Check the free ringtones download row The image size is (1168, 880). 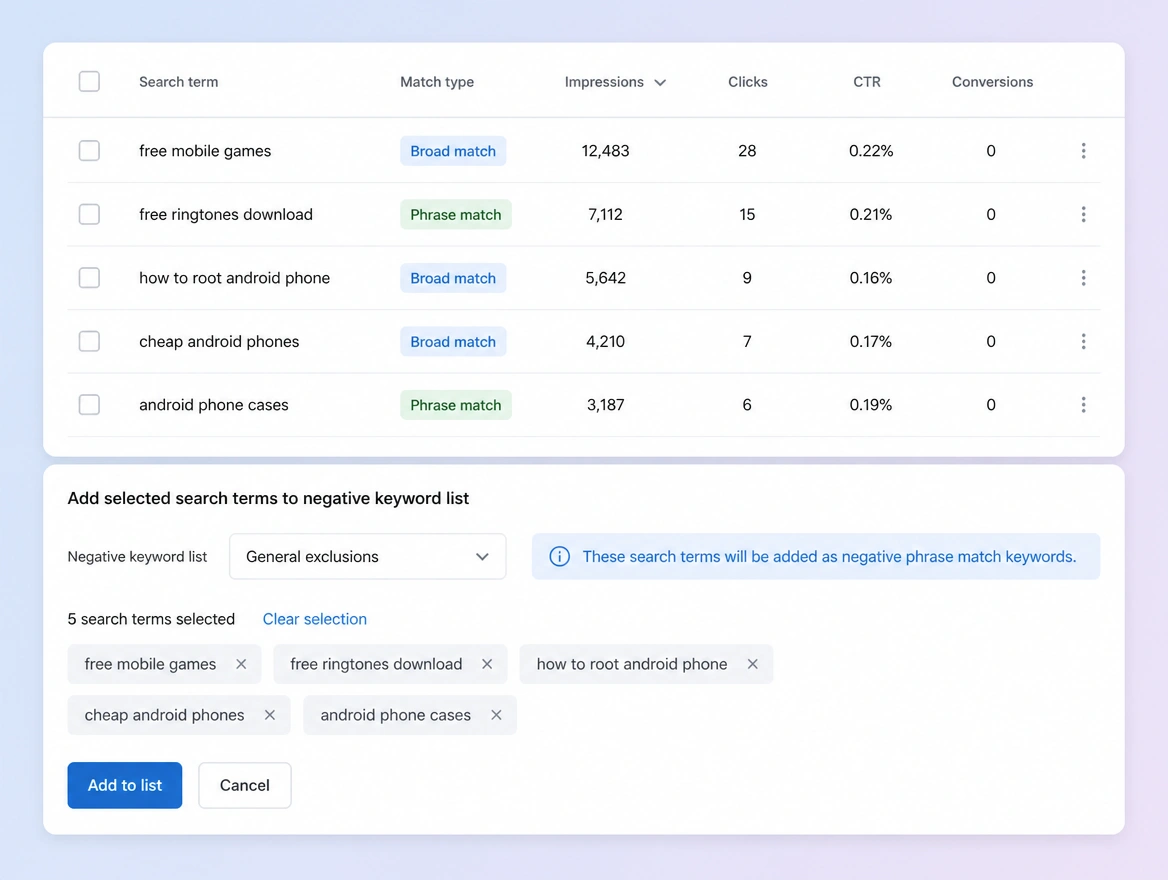89,215
